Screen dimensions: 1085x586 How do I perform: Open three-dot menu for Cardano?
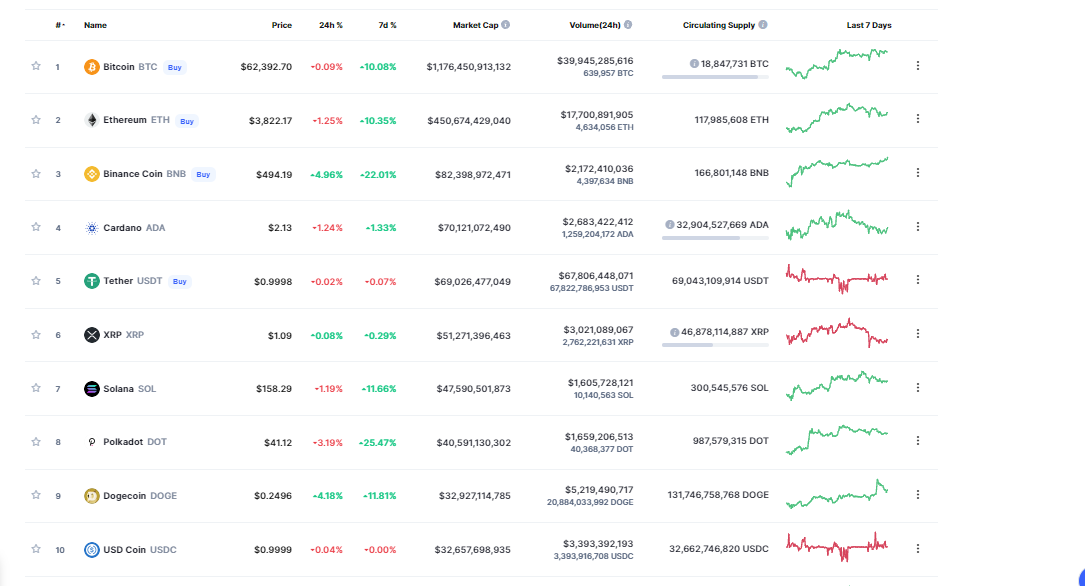918,226
